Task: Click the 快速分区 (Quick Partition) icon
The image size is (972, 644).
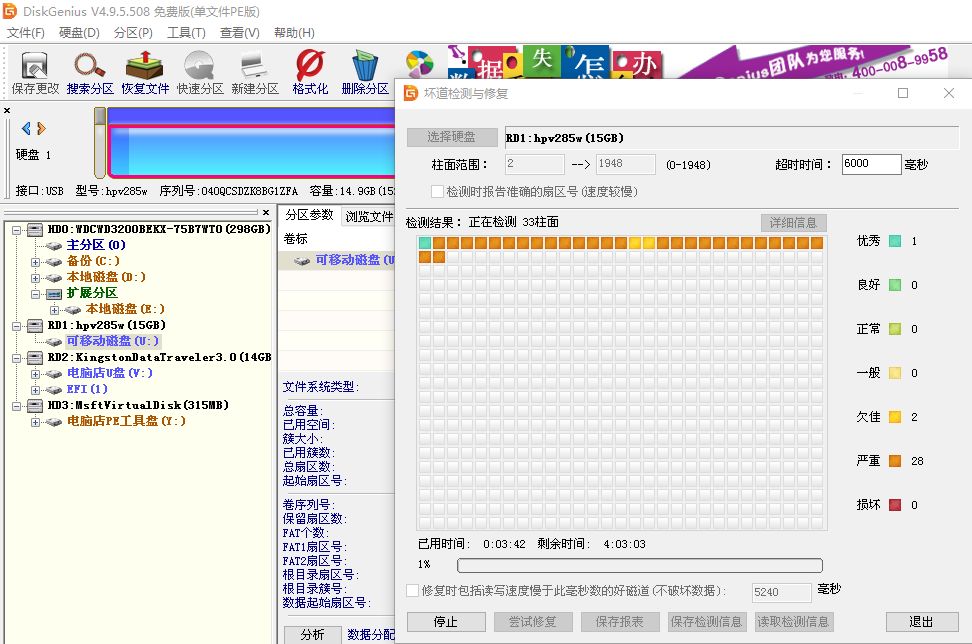Action: click(x=197, y=70)
